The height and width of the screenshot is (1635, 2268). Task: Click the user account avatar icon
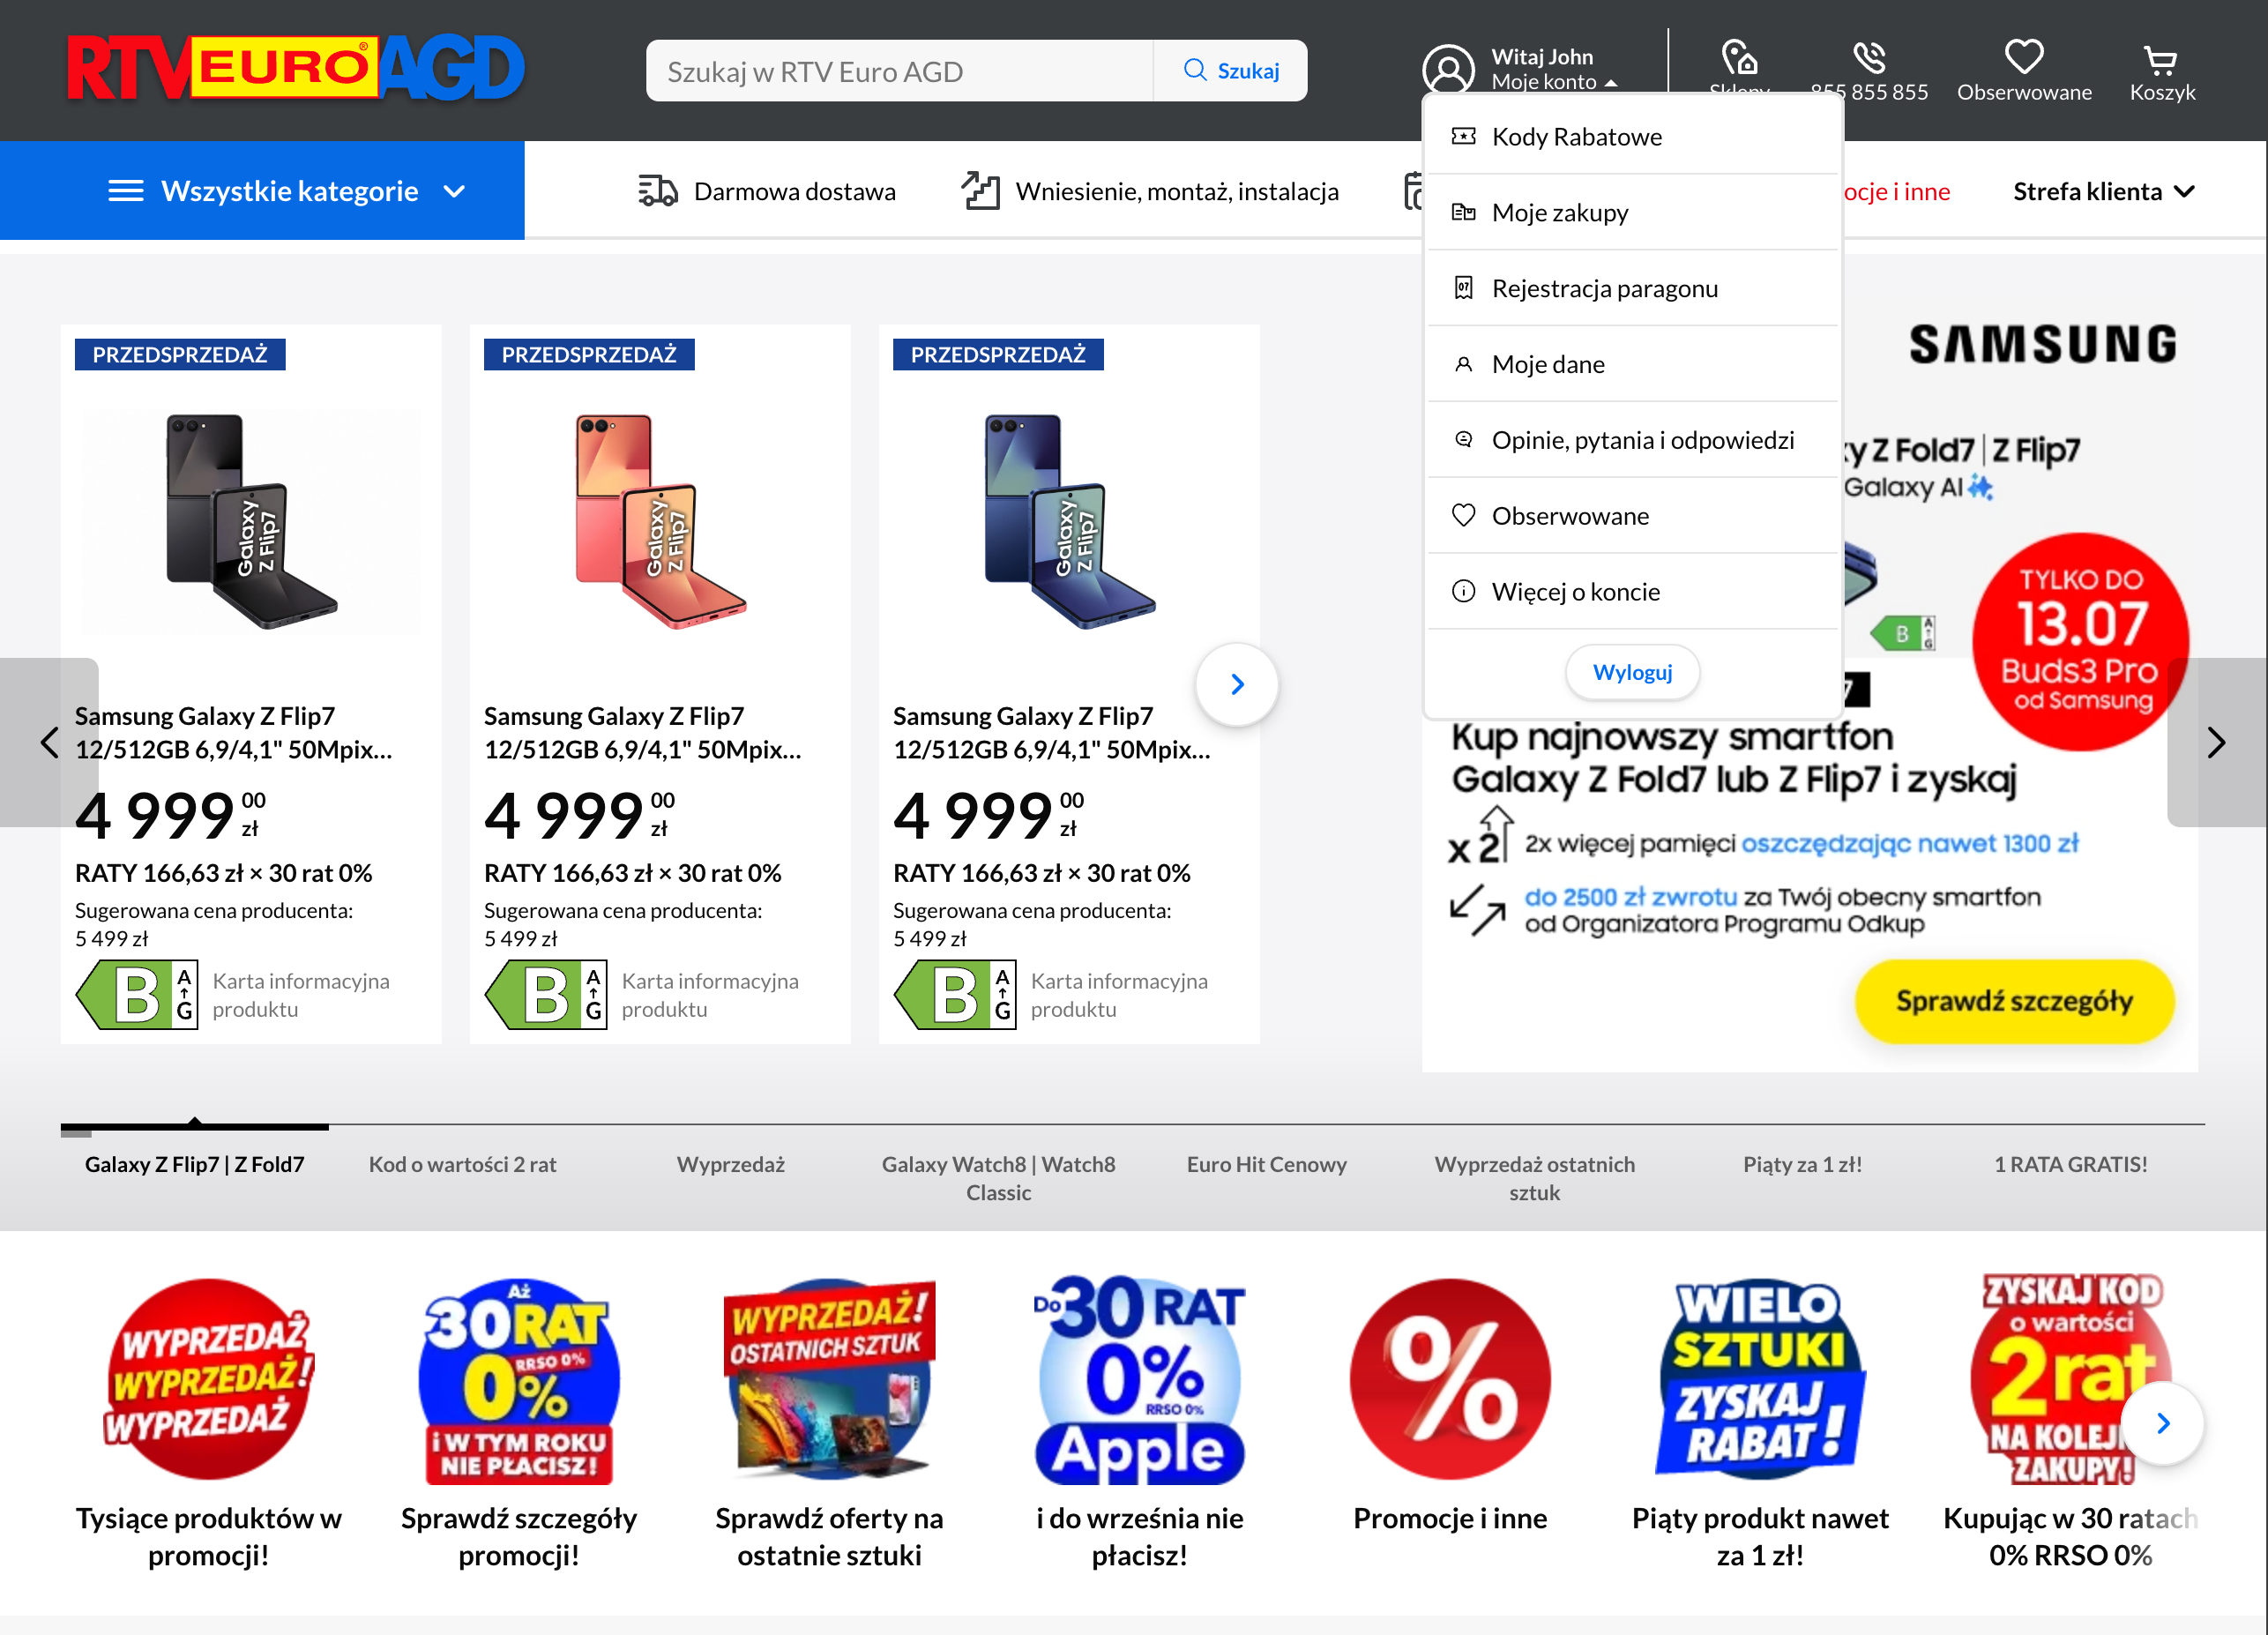(1448, 69)
